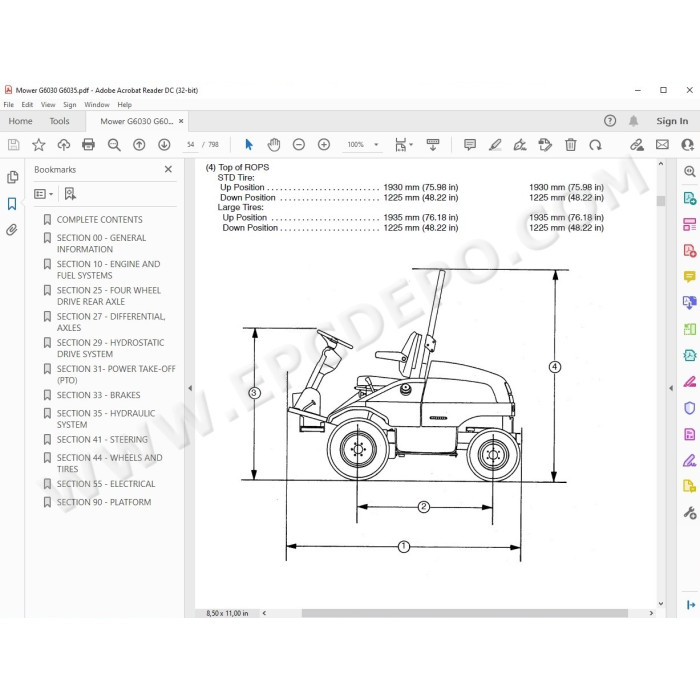Image resolution: width=700 pixels, height=700 pixels.
Task: Open SECTION 90 - PLATFORM bookmark
Action: tap(104, 502)
